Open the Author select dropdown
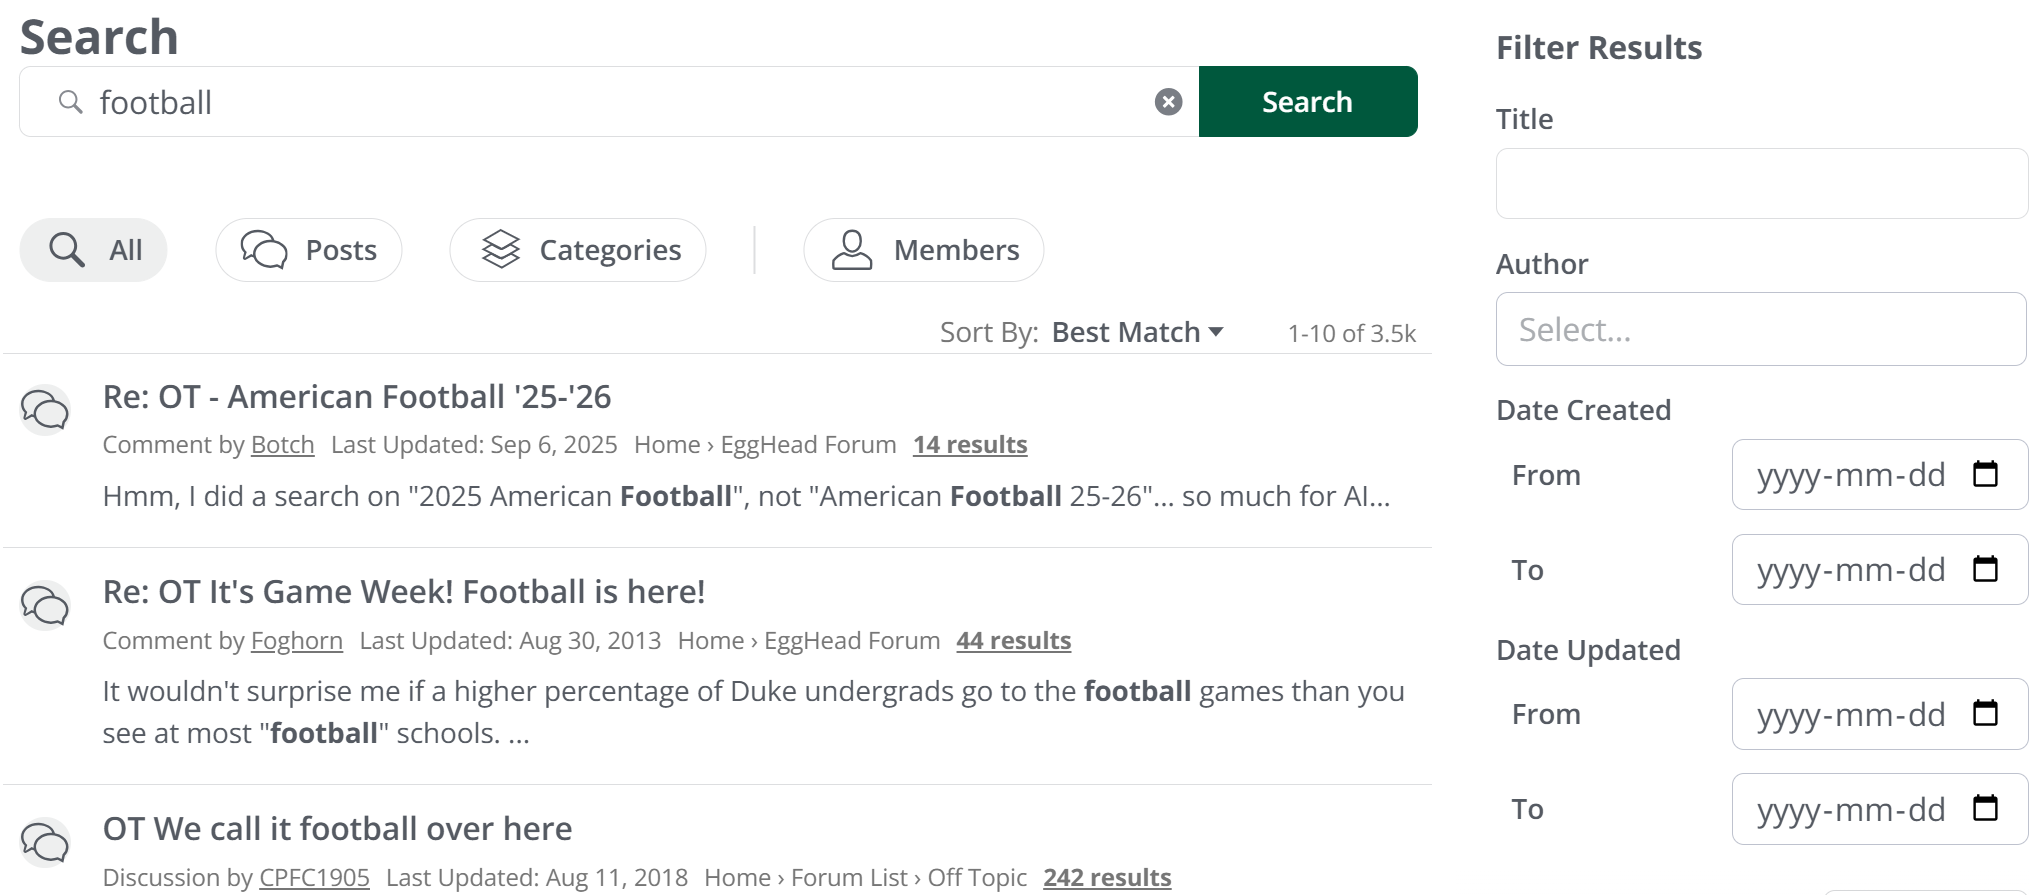 pyautogui.click(x=1760, y=329)
